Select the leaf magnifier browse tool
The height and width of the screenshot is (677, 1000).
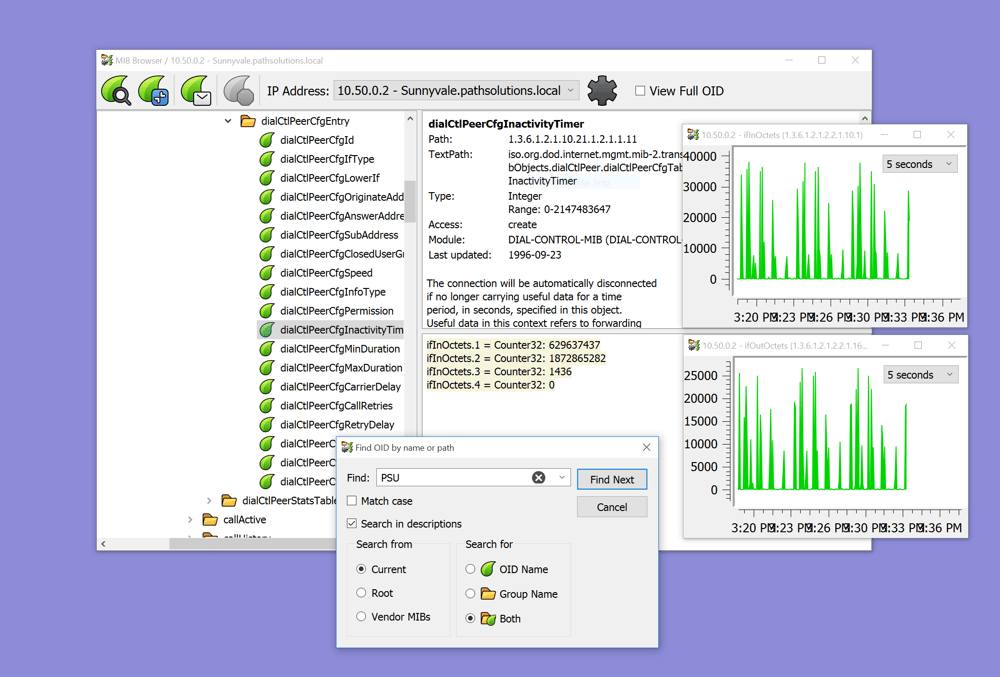tap(119, 90)
